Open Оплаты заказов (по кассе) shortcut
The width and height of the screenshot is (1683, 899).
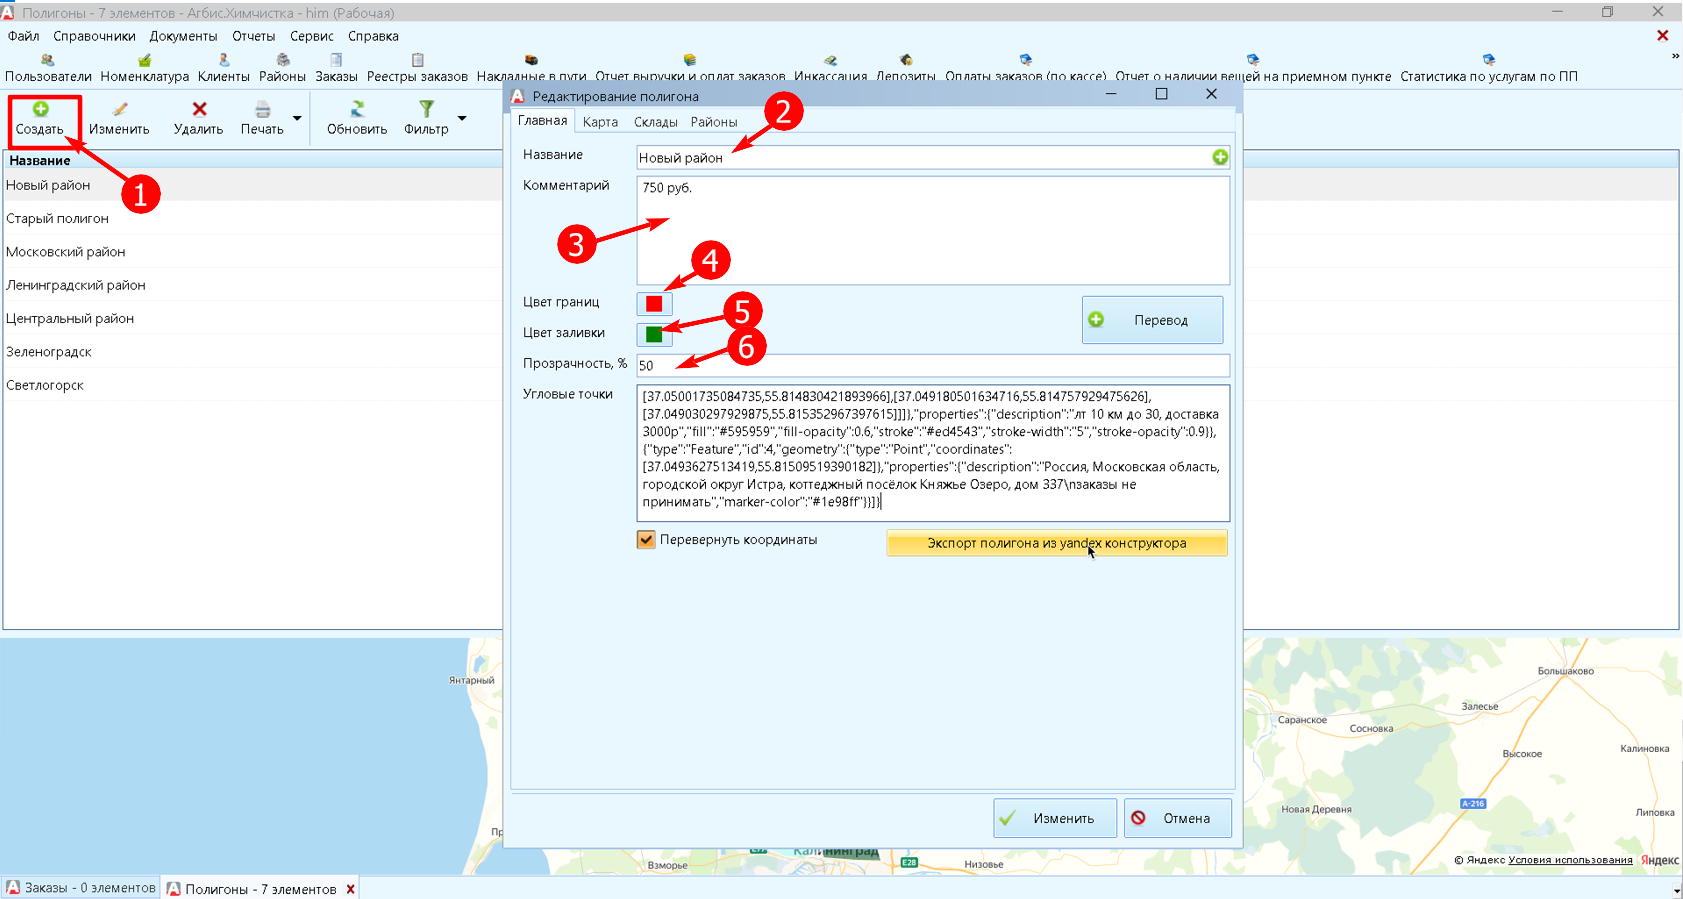tap(1026, 69)
